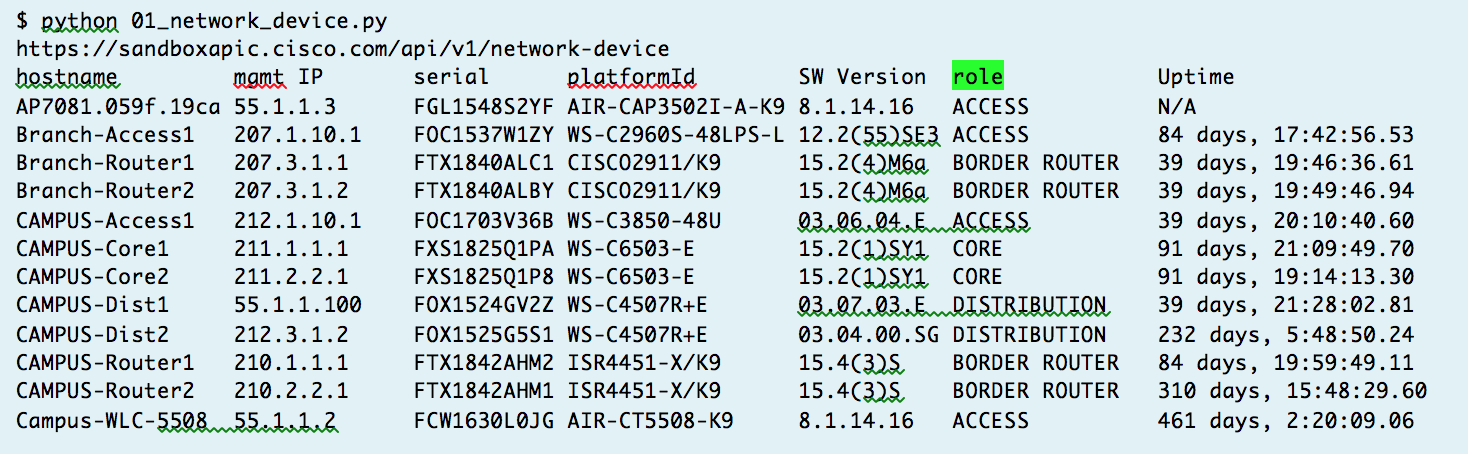1468x454 pixels.
Task: Select hostname CAMPUS-Core2
Action: point(92,276)
